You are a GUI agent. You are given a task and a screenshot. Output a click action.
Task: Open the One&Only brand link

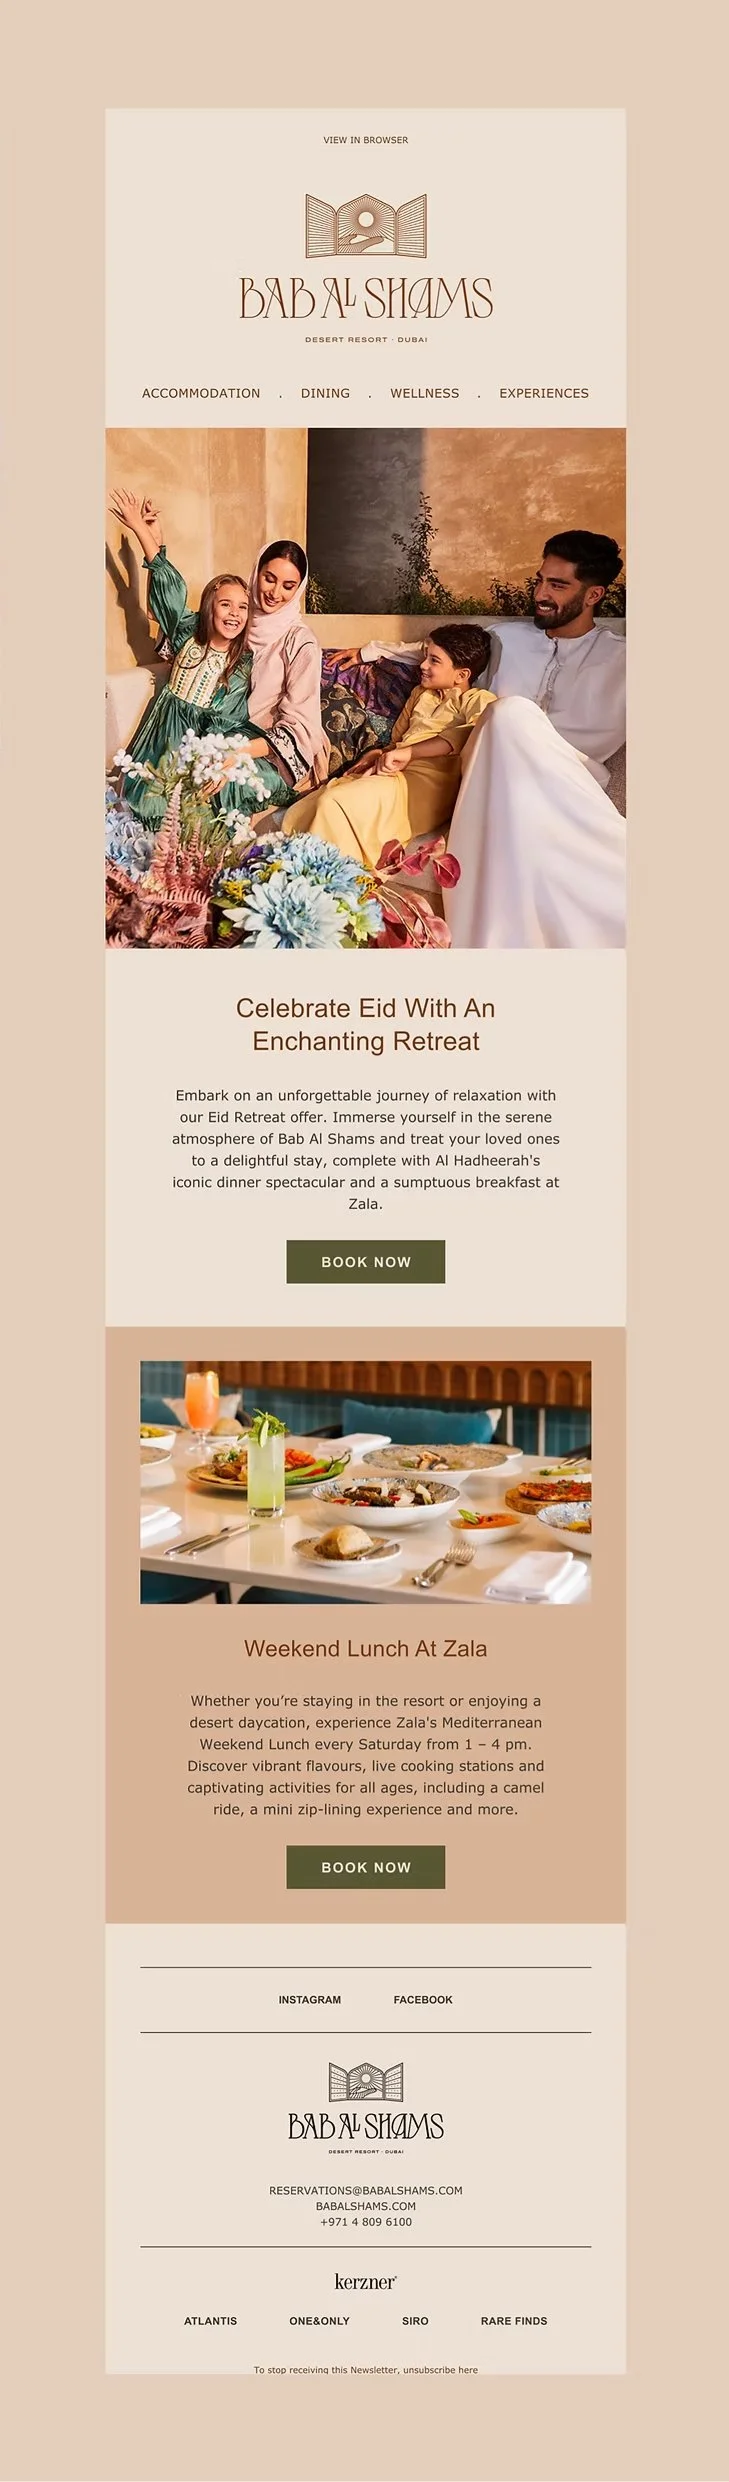click(319, 2321)
